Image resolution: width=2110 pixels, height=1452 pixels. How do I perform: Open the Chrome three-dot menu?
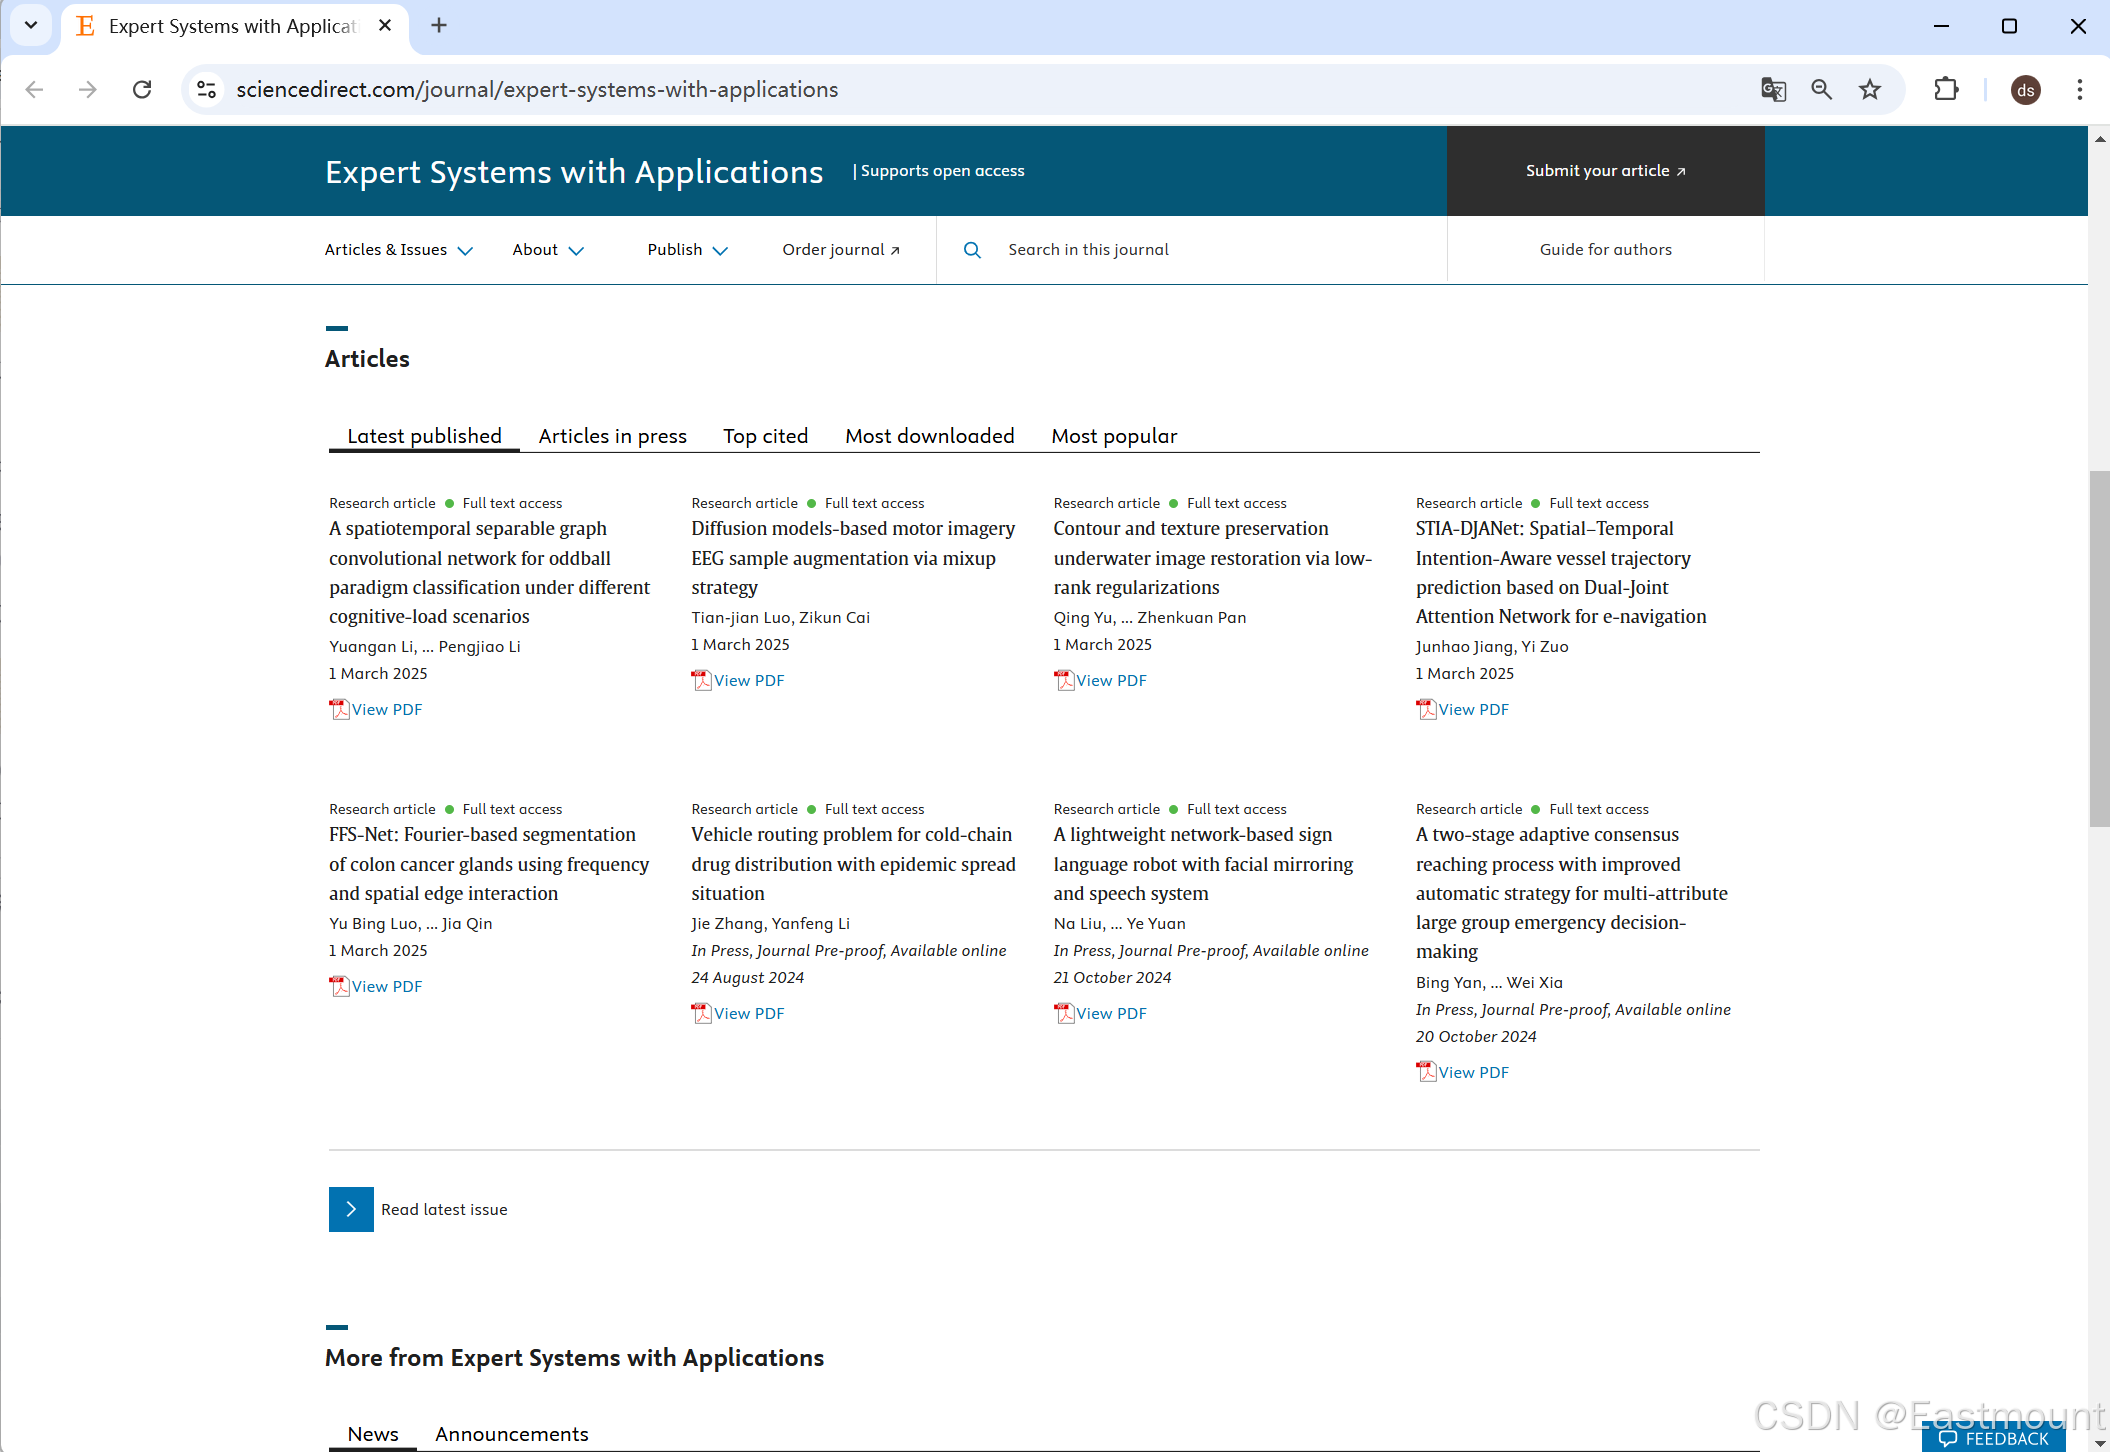2079,90
